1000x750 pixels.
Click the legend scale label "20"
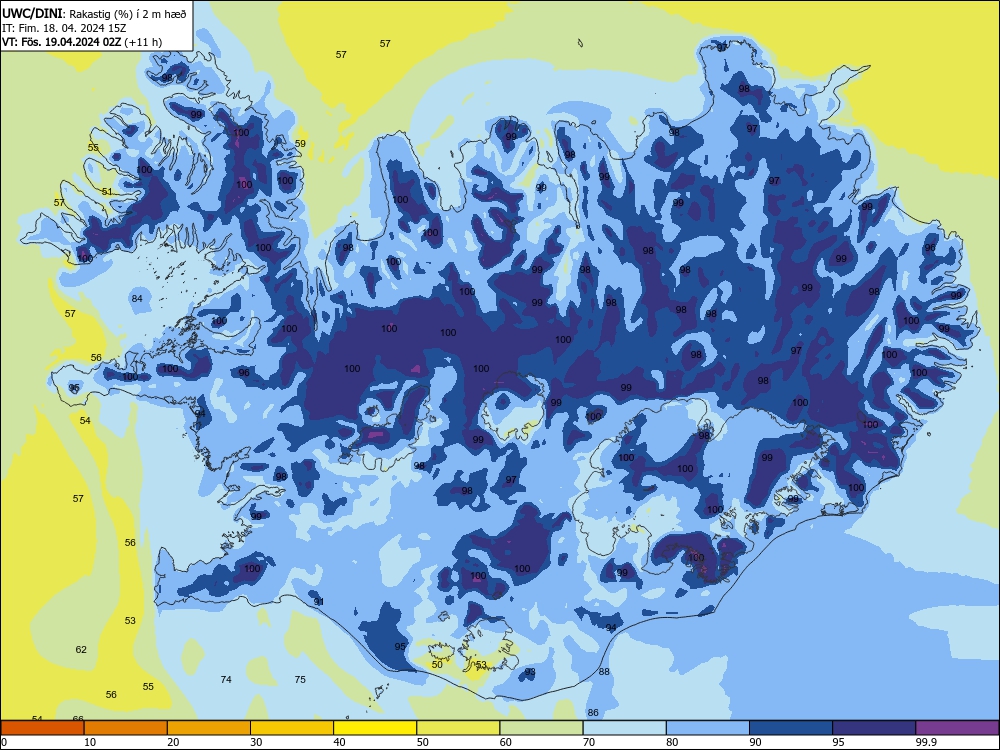click(x=173, y=742)
